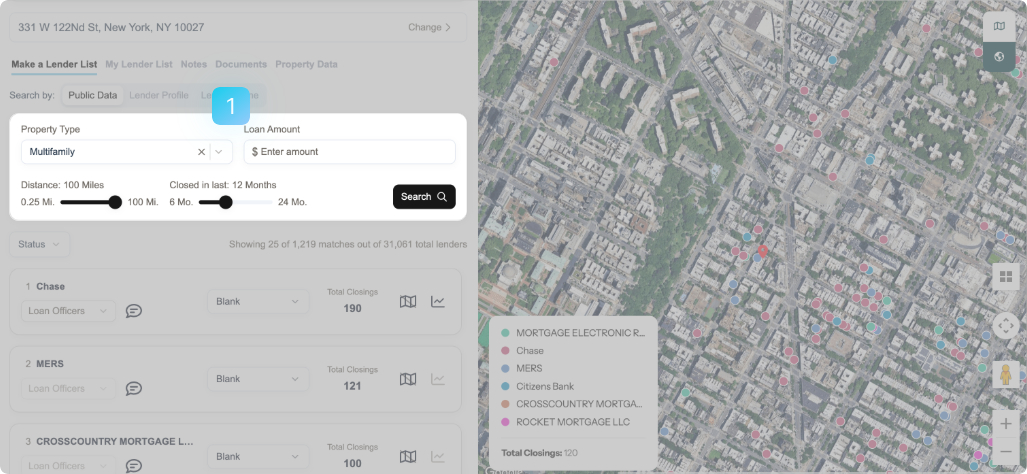
Task: Recenter the map with the crosshair button
Action: pos(1006,326)
